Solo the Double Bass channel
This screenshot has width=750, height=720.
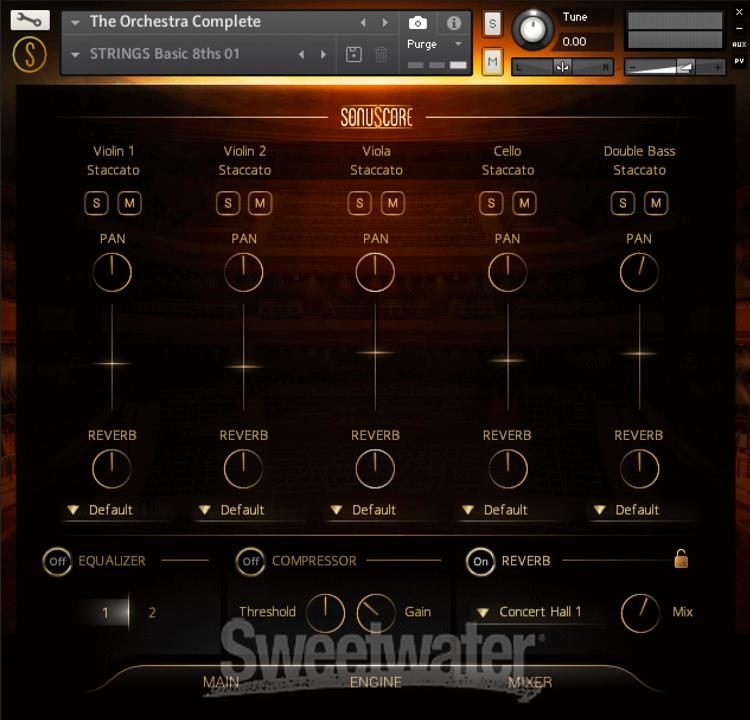point(623,203)
